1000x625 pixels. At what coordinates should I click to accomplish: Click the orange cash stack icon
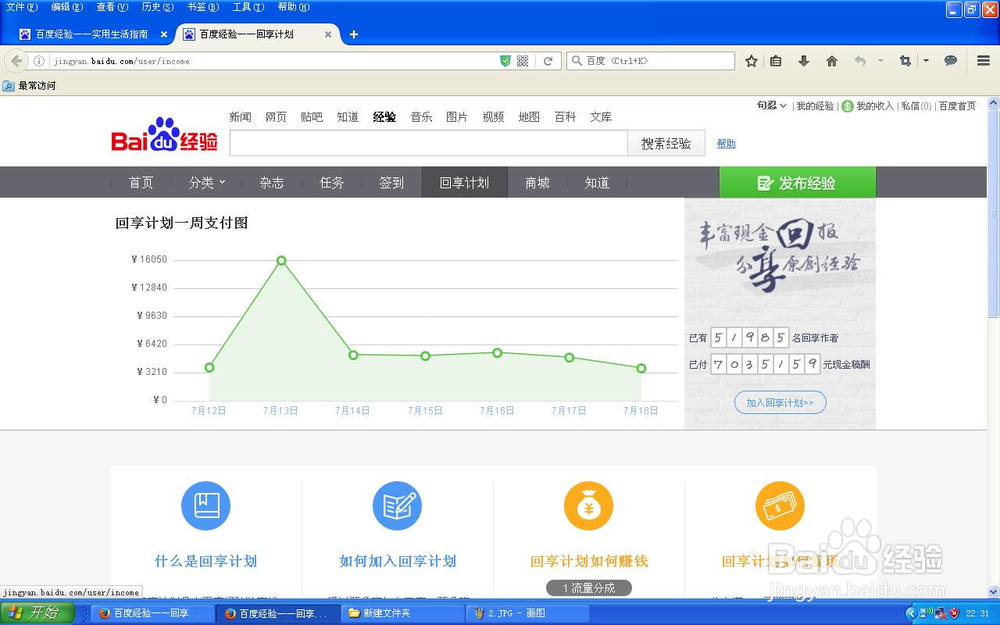(x=779, y=506)
